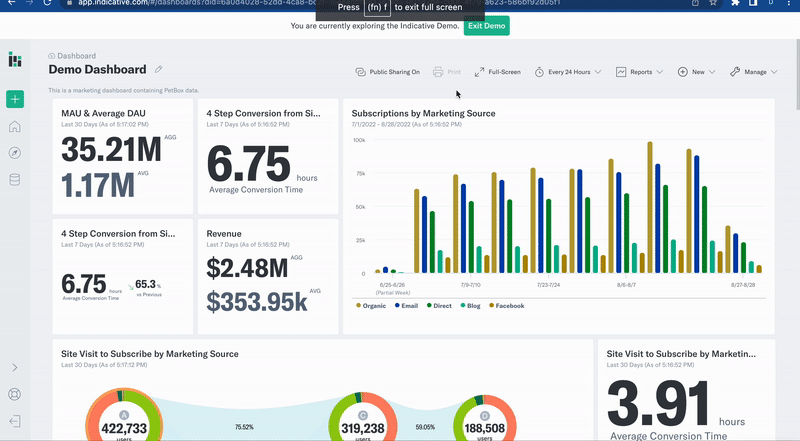The width and height of the screenshot is (800, 441).
Task: Click the $353.95k average revenue value
Action: point(257,302)
